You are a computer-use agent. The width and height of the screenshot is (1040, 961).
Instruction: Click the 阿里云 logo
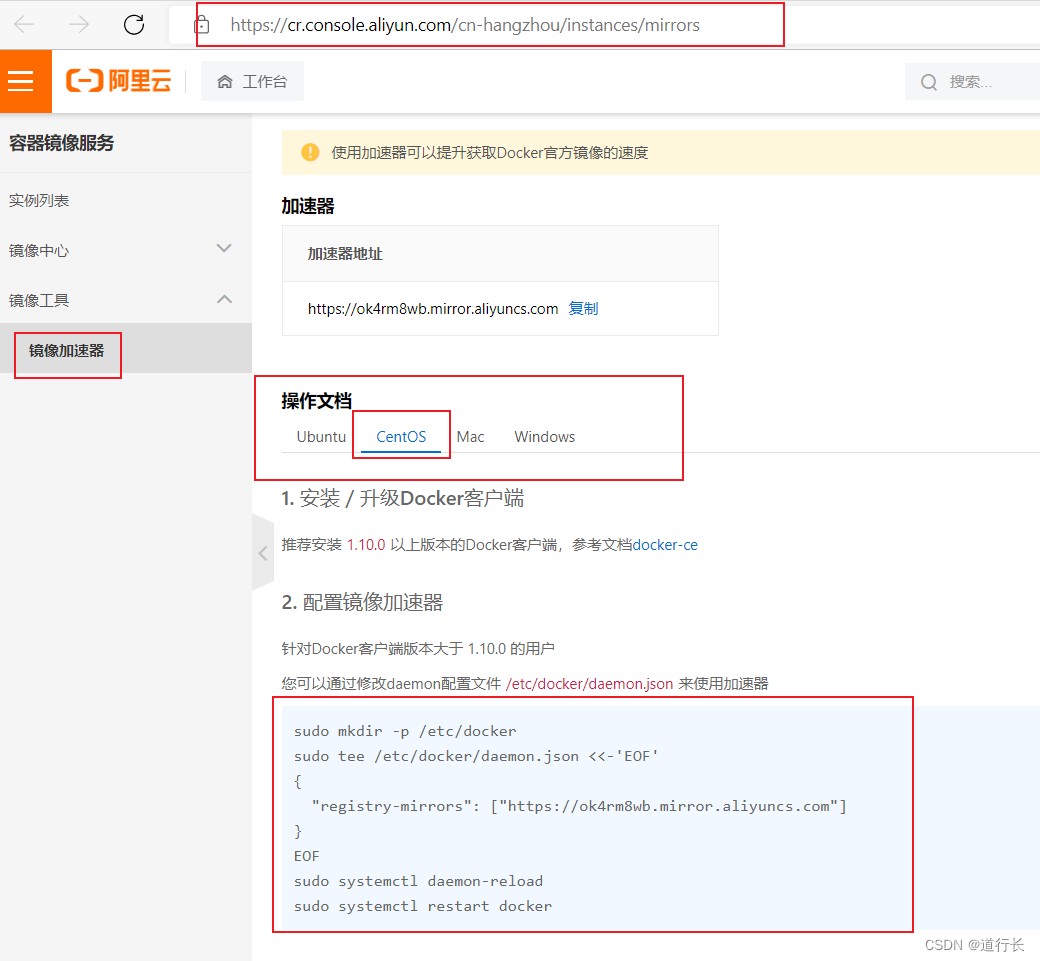[119, 81]
